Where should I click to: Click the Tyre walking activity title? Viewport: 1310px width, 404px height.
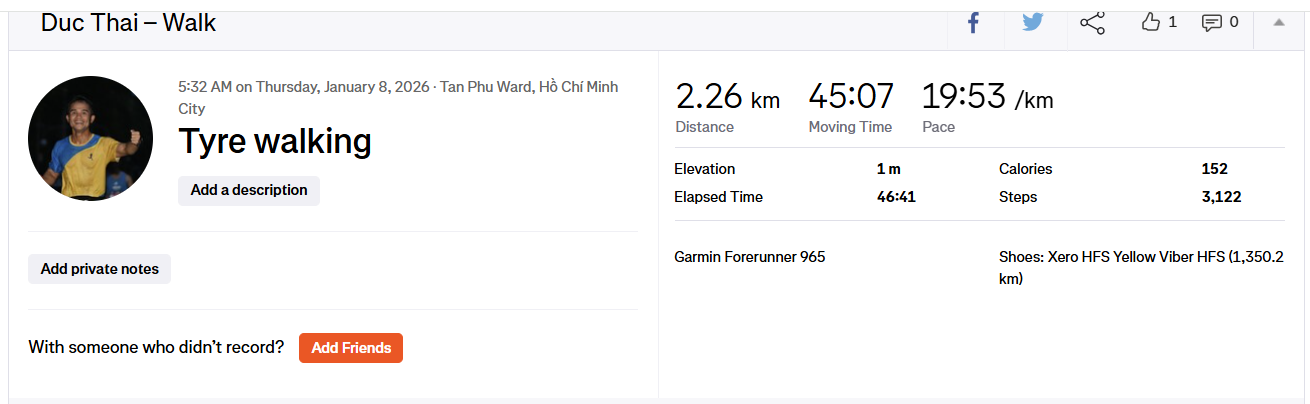coord(275,142)
